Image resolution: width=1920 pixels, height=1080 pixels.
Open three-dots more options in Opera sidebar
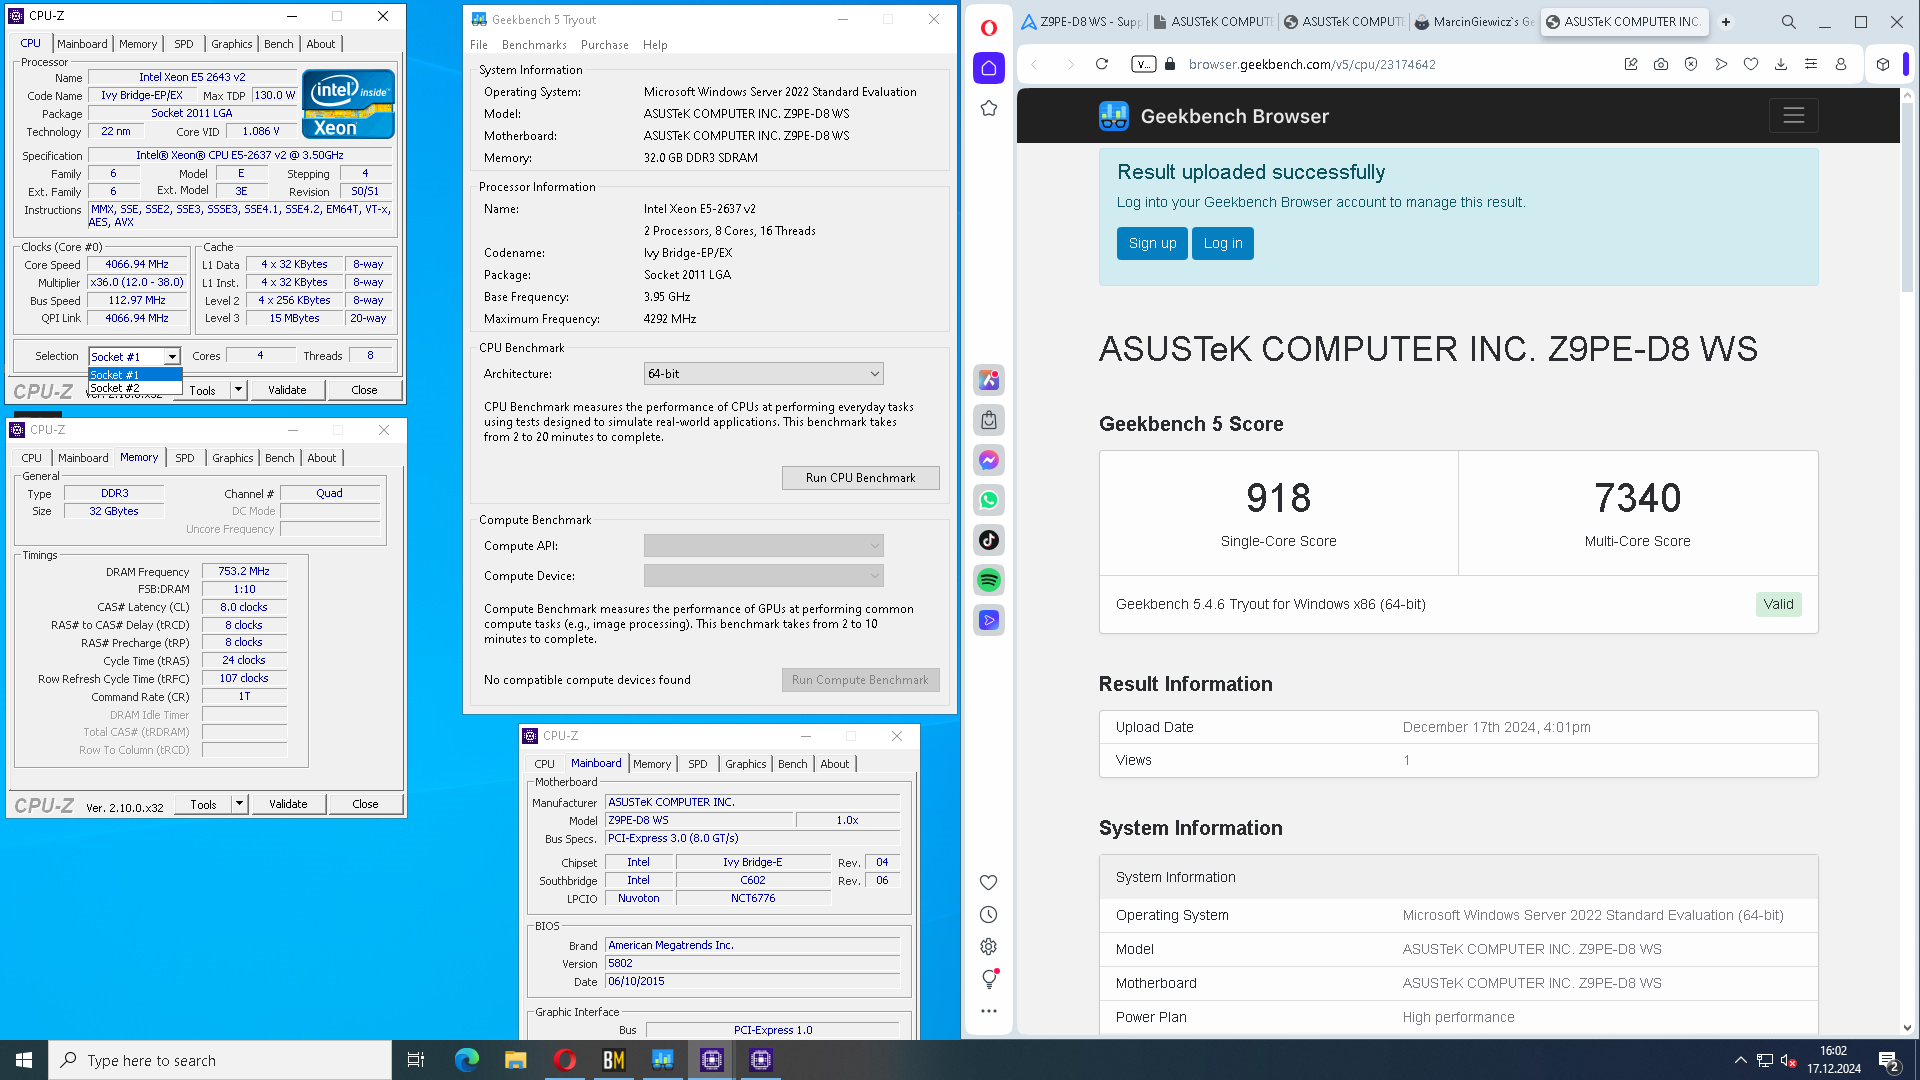click(988, 1011)
